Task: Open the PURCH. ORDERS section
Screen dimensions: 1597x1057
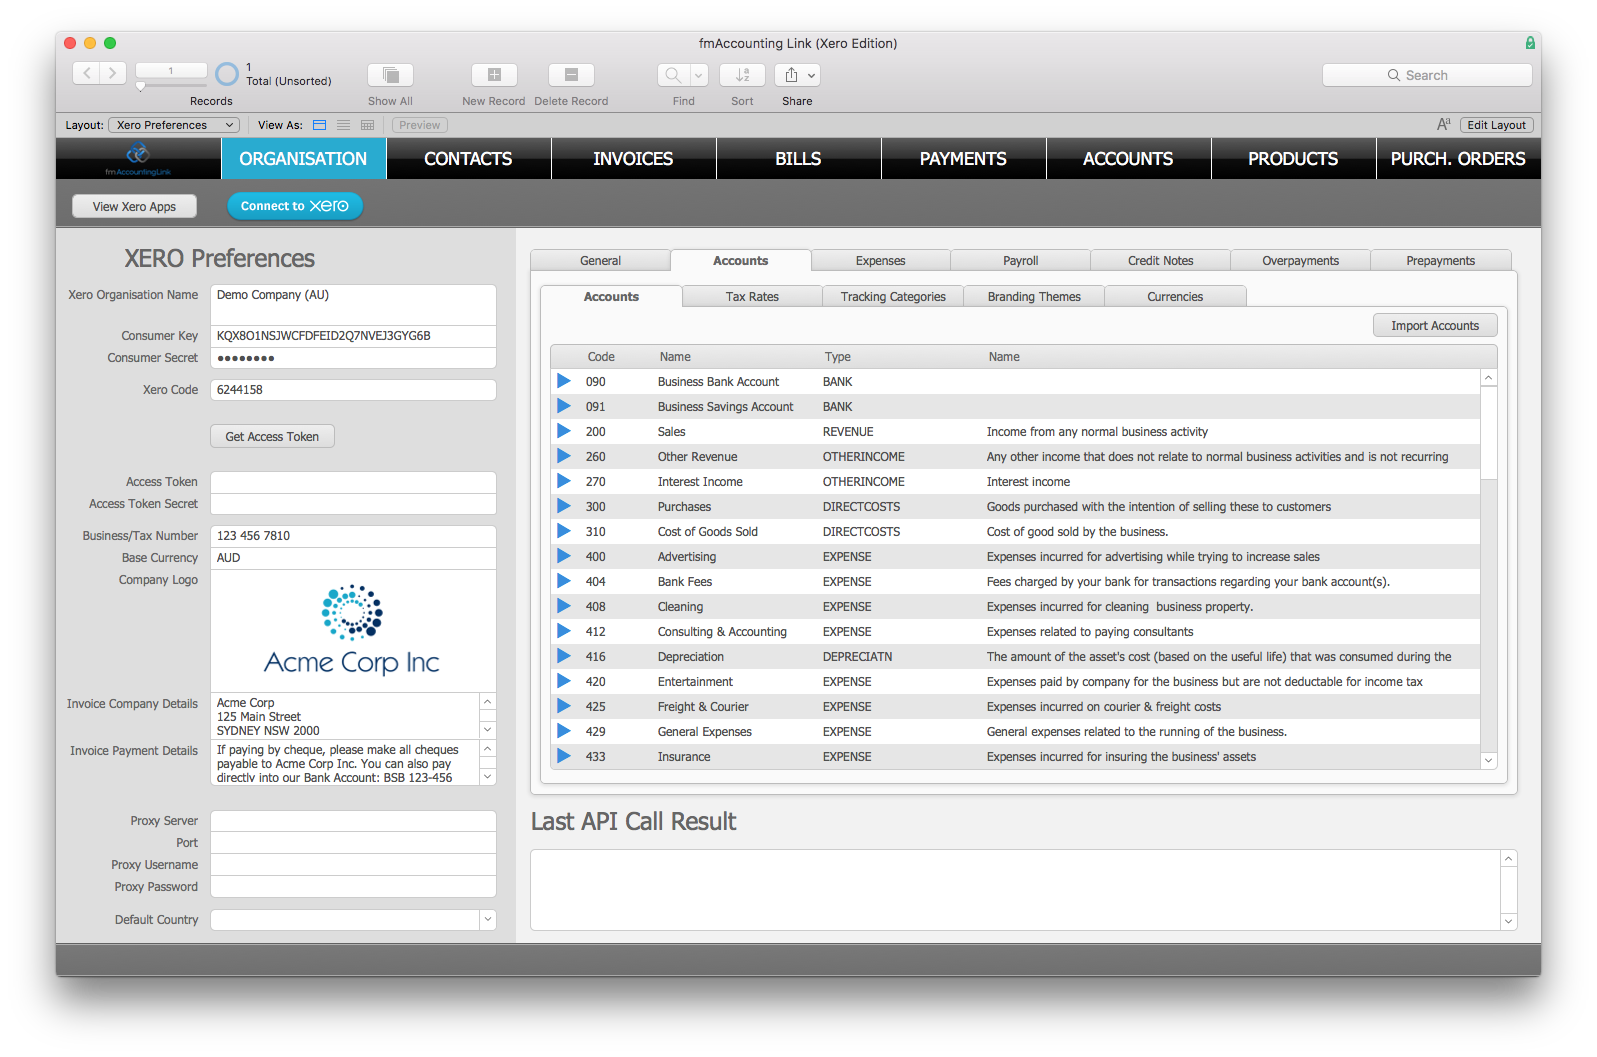Action: click(x=1458, y=159)
